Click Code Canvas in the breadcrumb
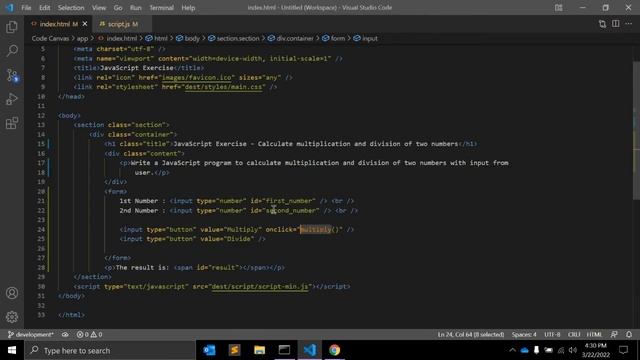Viewport: 640px width, 360px height. (50, 38)
